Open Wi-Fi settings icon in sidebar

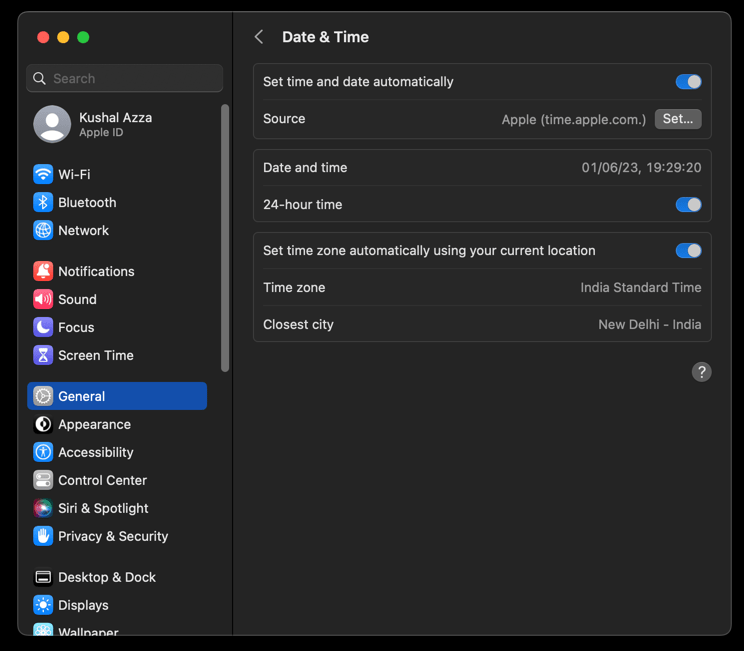click(x=43, y=174)
